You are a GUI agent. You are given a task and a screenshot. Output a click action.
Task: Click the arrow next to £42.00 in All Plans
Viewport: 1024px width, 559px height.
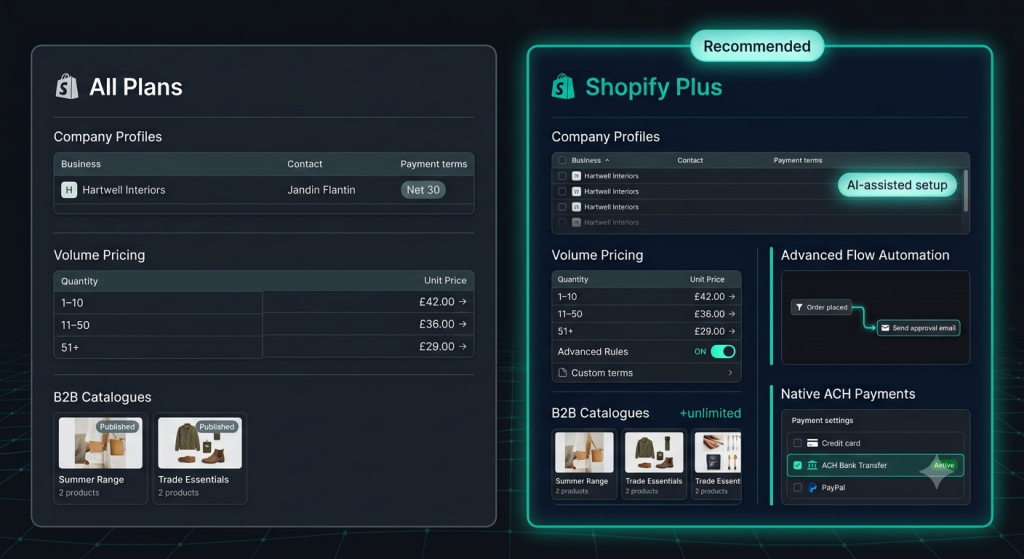tap(462, 302)
